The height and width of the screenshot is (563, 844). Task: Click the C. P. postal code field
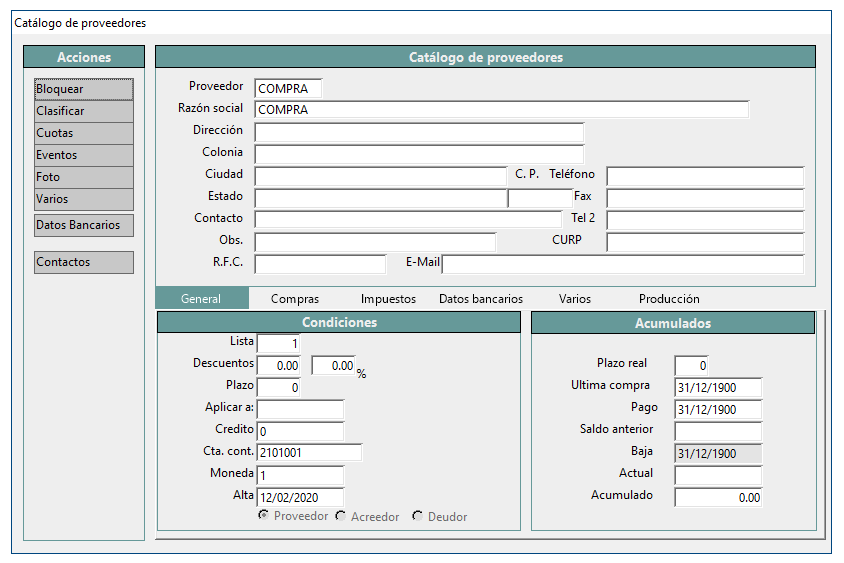click(540, 199)
